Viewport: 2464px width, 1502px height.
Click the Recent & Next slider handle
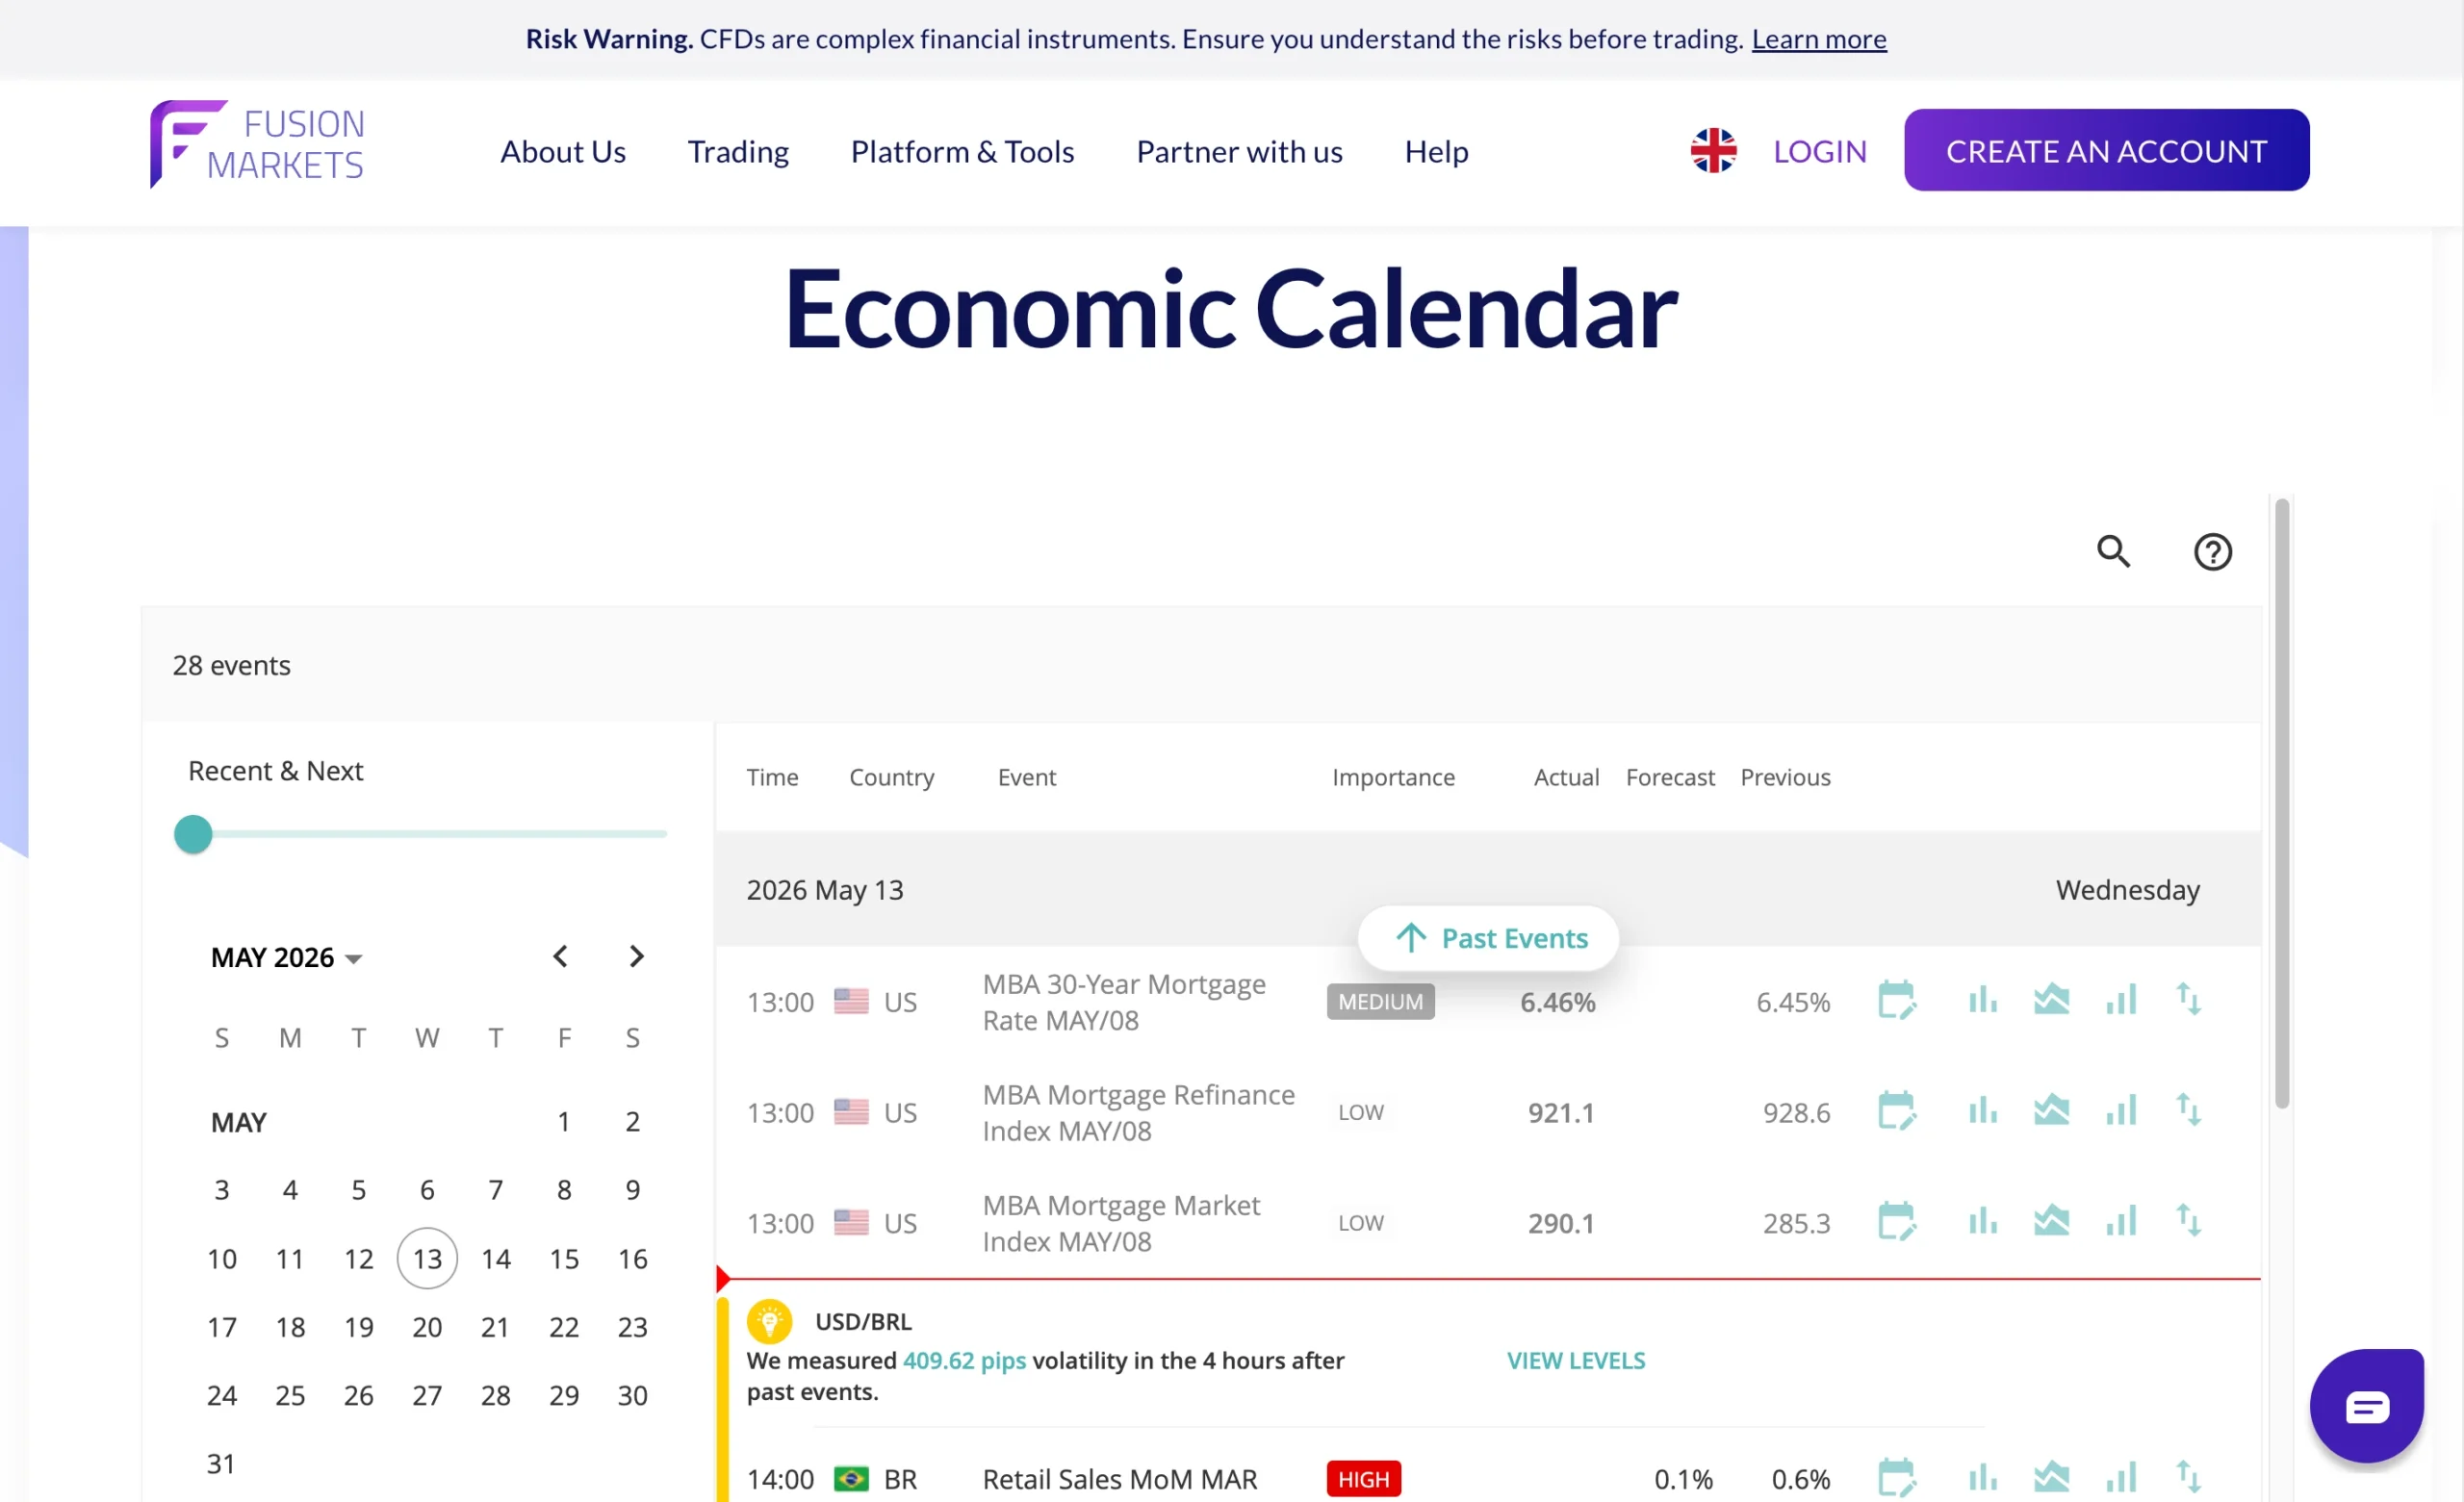pyautogui.click(x=193, y=834)
